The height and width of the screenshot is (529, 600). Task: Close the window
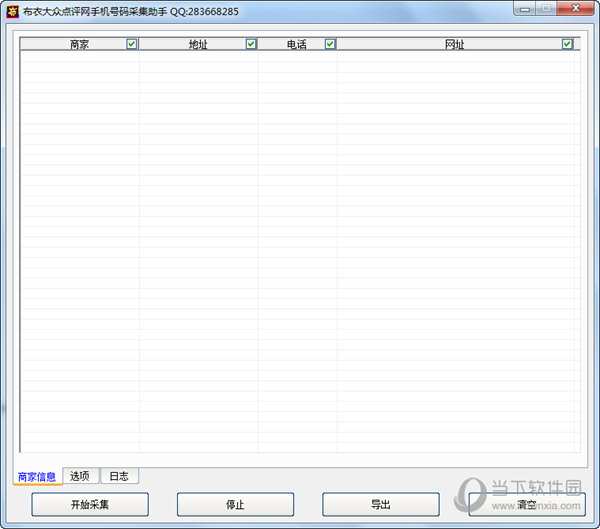(576, 8)
